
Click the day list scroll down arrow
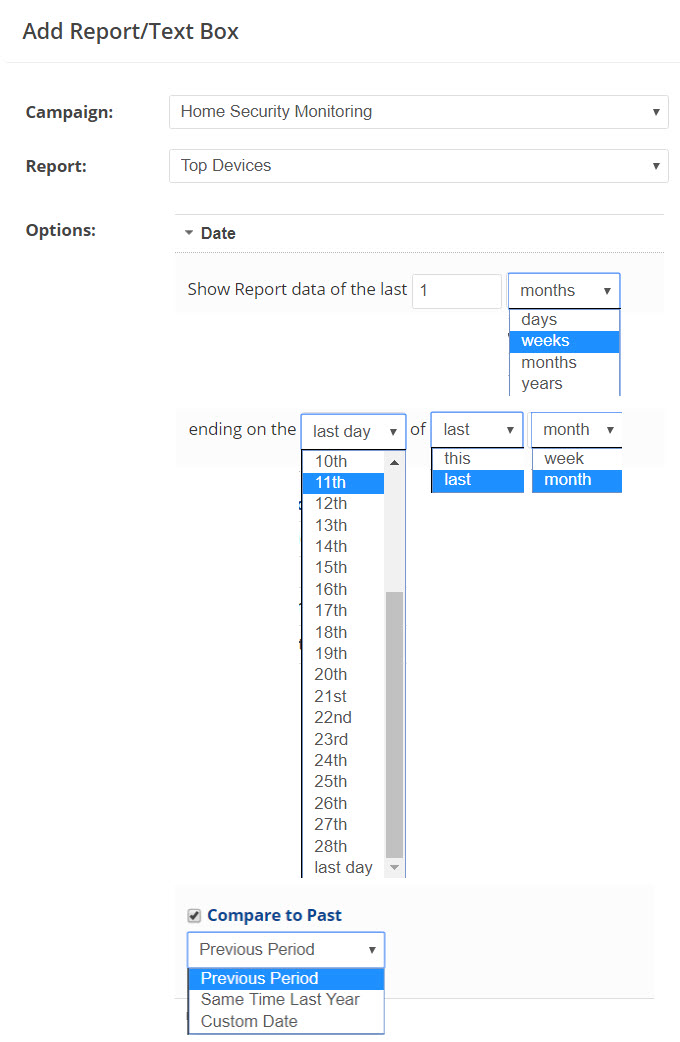click(394, 867)
